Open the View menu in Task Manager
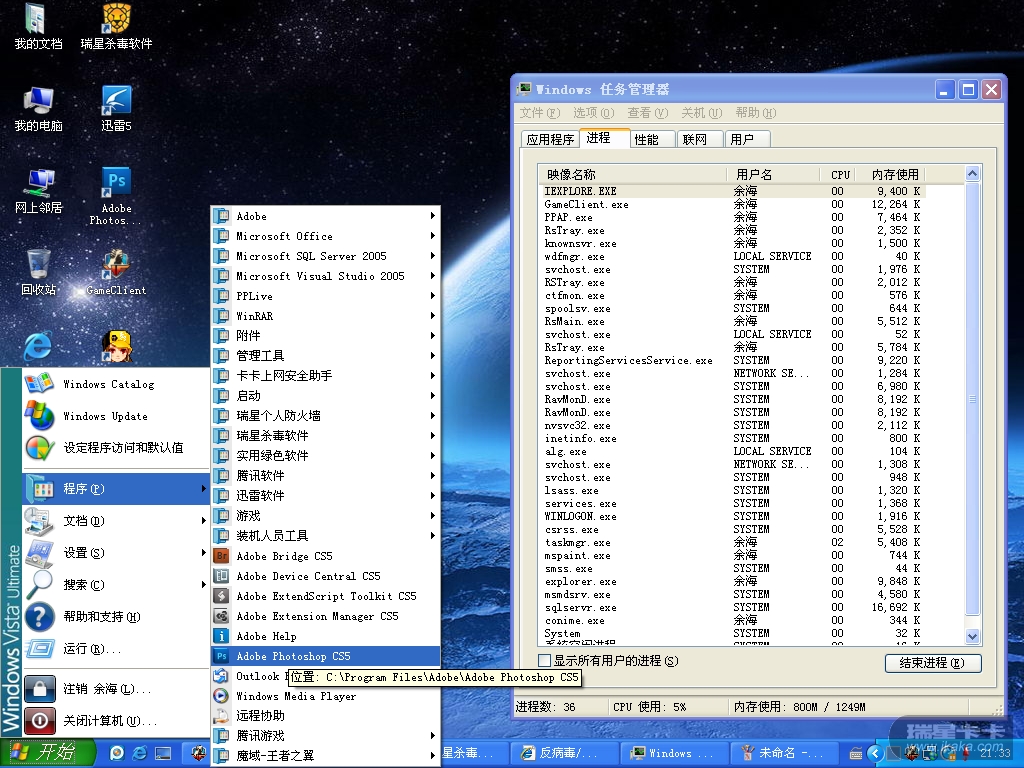The height and width of the screenshot is (768, 1024). click(x=645, y=113)
